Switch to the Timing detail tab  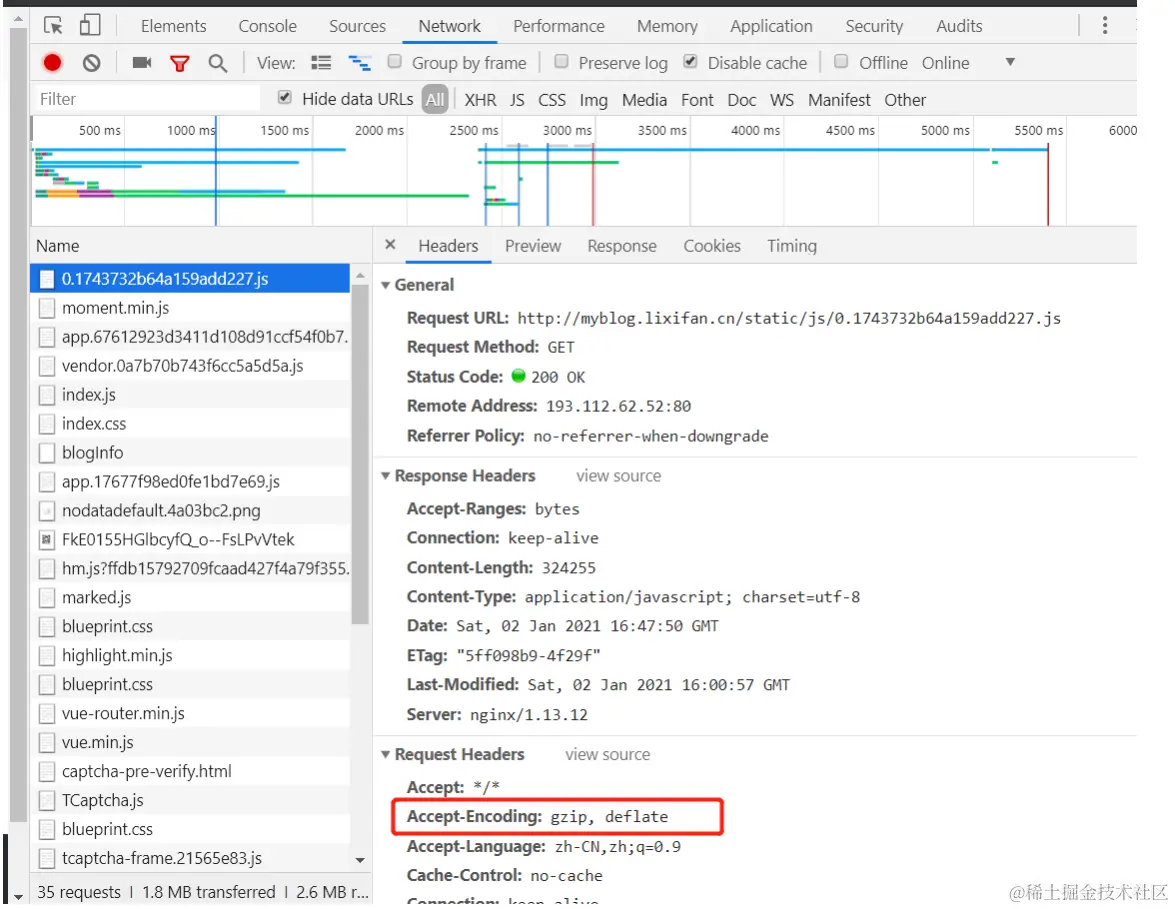pos(792,246)
